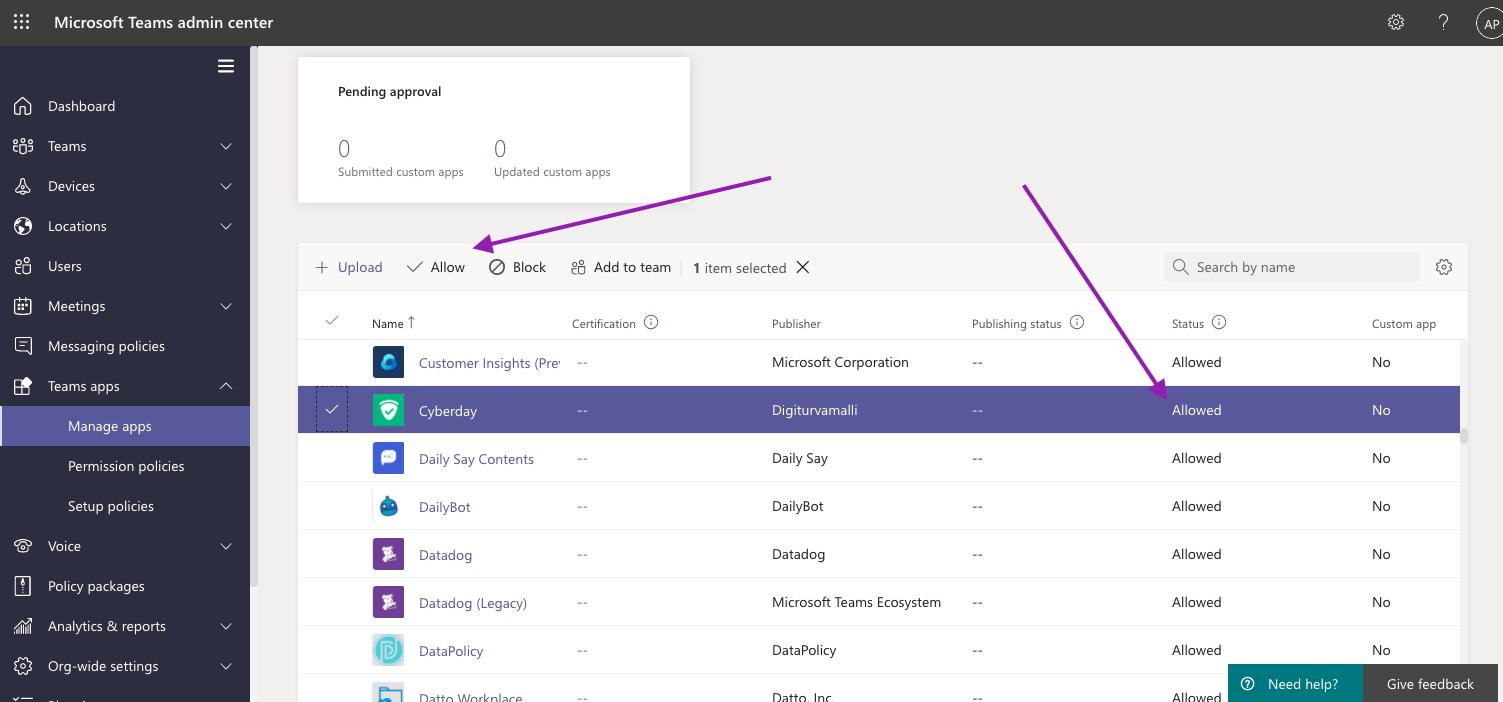This screenshot has height=702, width=1503.
Task: Click the Datadog (Legacy) app icon
Action: coord(388,602)
